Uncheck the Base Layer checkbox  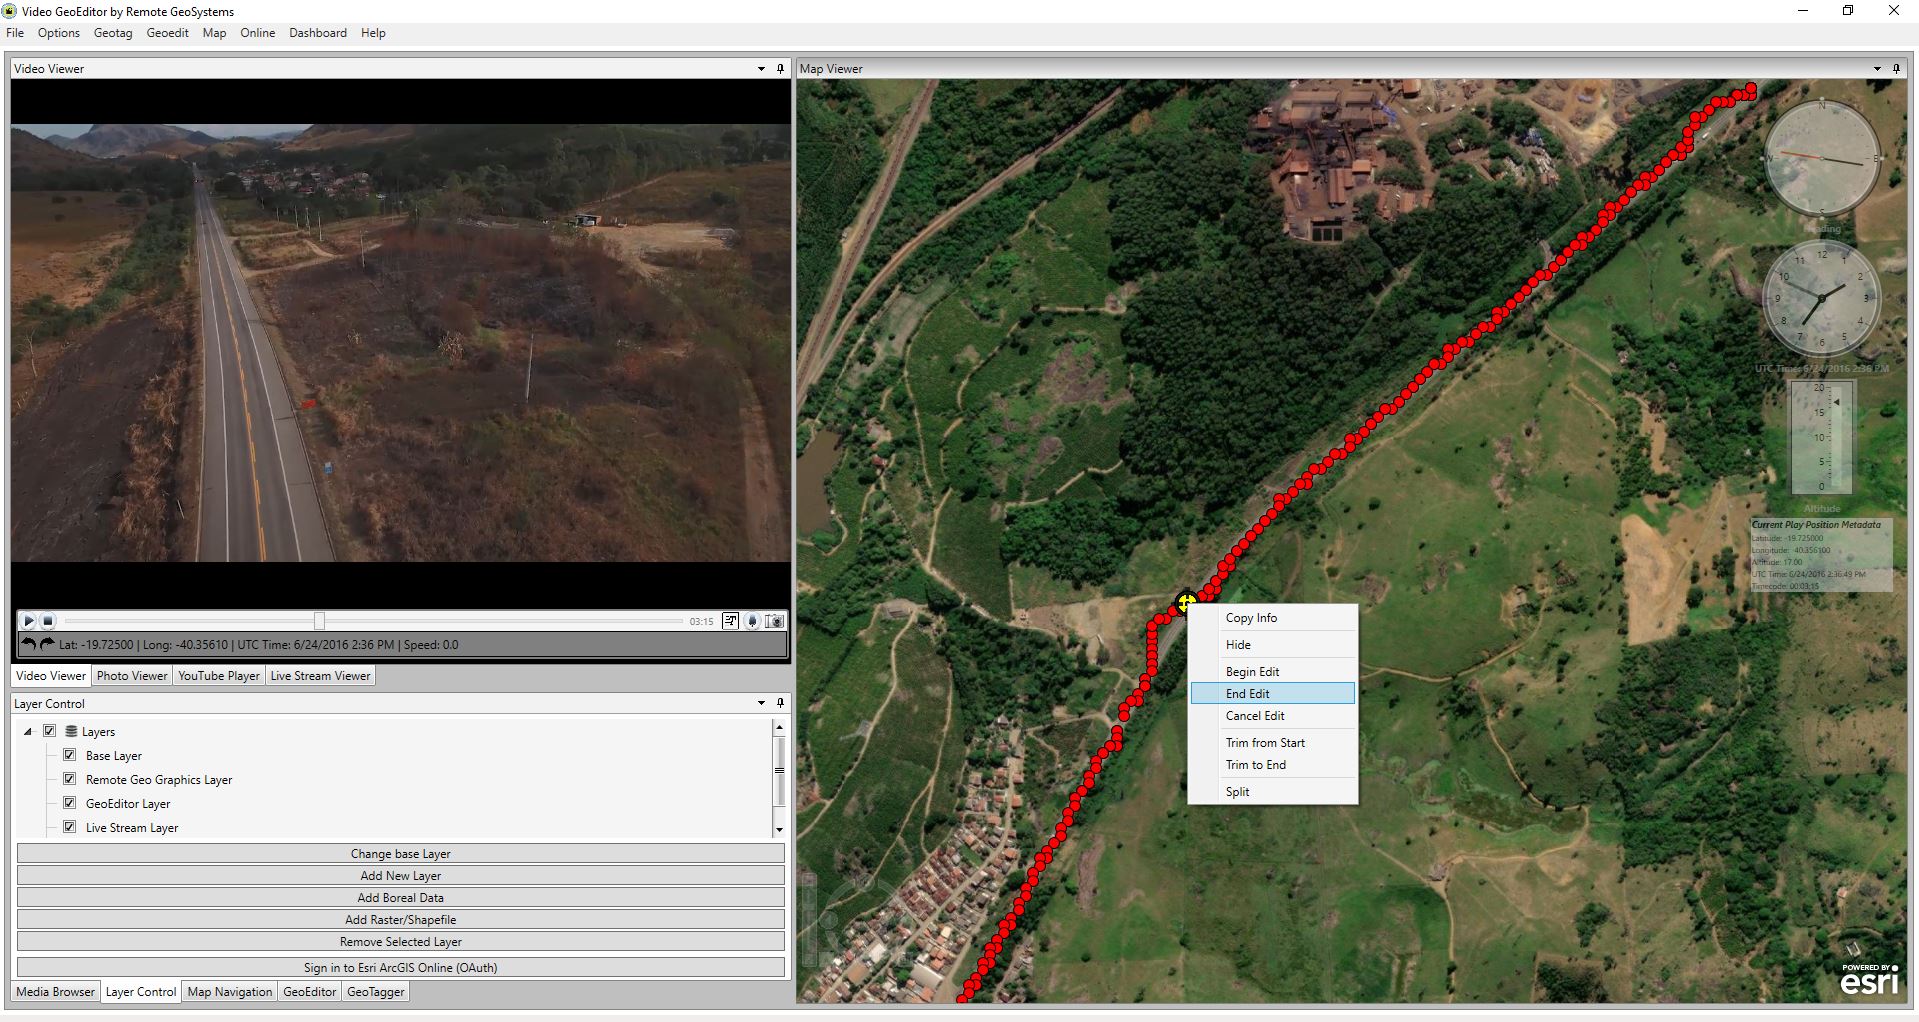point(70,755)
